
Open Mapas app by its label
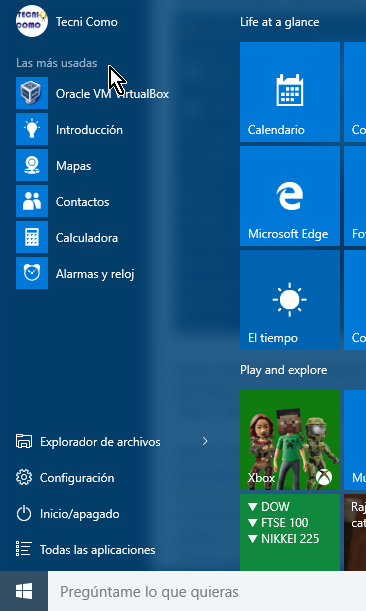[x=74, y=166]
